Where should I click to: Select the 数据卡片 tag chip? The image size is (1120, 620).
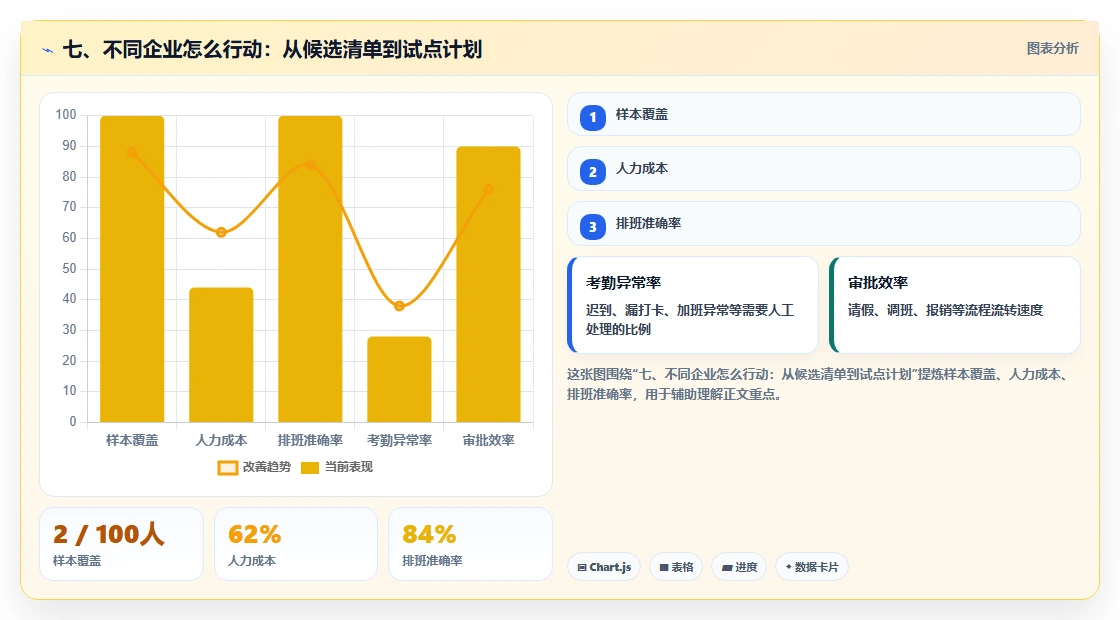[811, 567]
